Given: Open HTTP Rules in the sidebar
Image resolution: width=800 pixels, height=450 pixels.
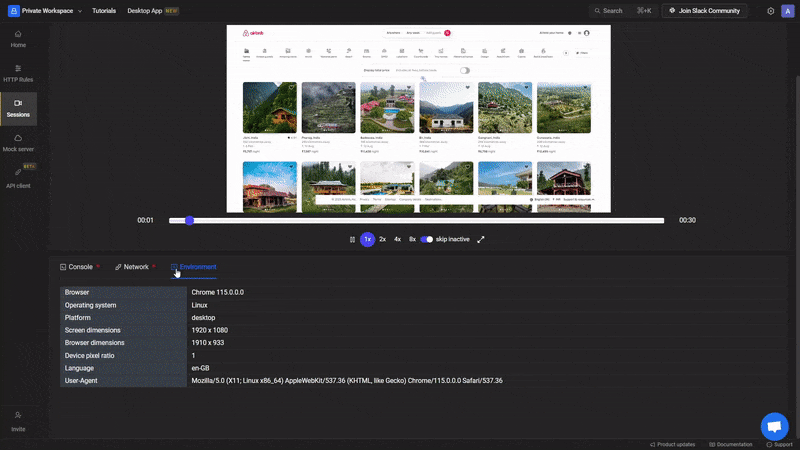Looking at the screenshot, I should coord(18,73).
